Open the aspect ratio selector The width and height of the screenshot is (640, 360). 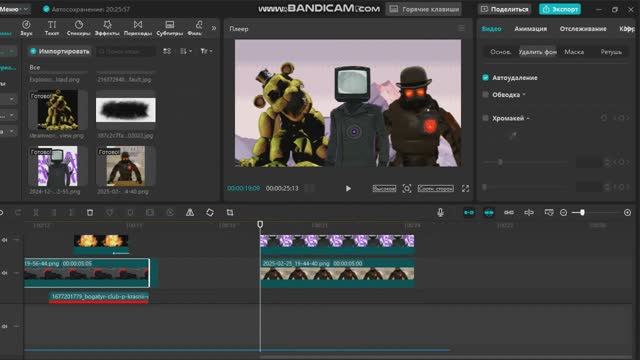tap(436, 189)
